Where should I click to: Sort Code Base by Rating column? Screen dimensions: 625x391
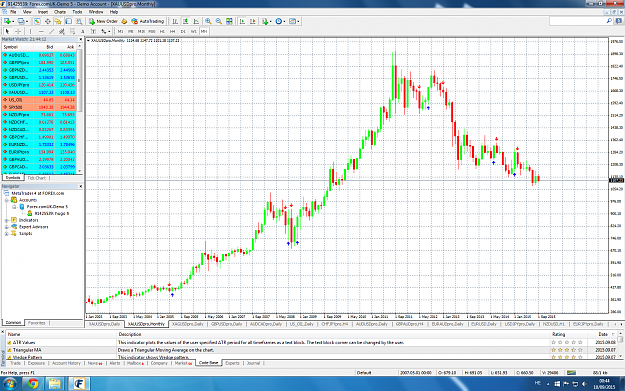pos(558,334)
